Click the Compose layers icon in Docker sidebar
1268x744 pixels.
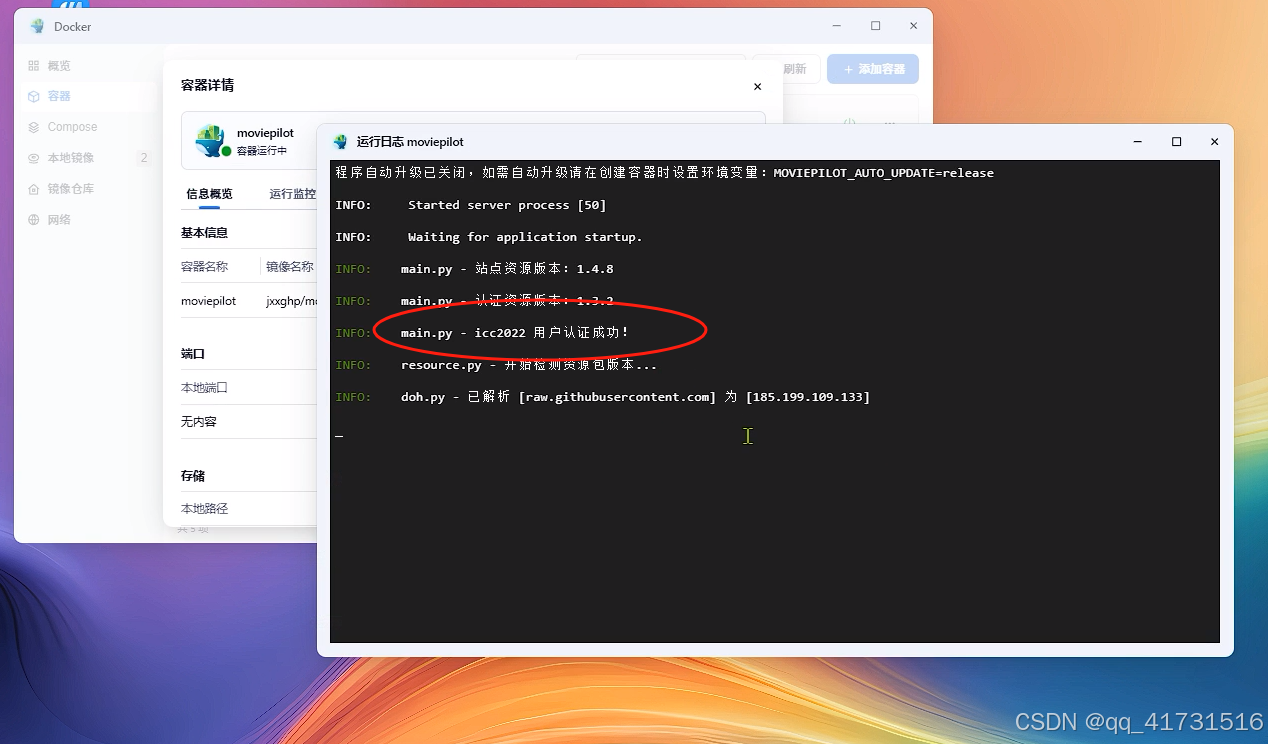click(x=34, y=128)
